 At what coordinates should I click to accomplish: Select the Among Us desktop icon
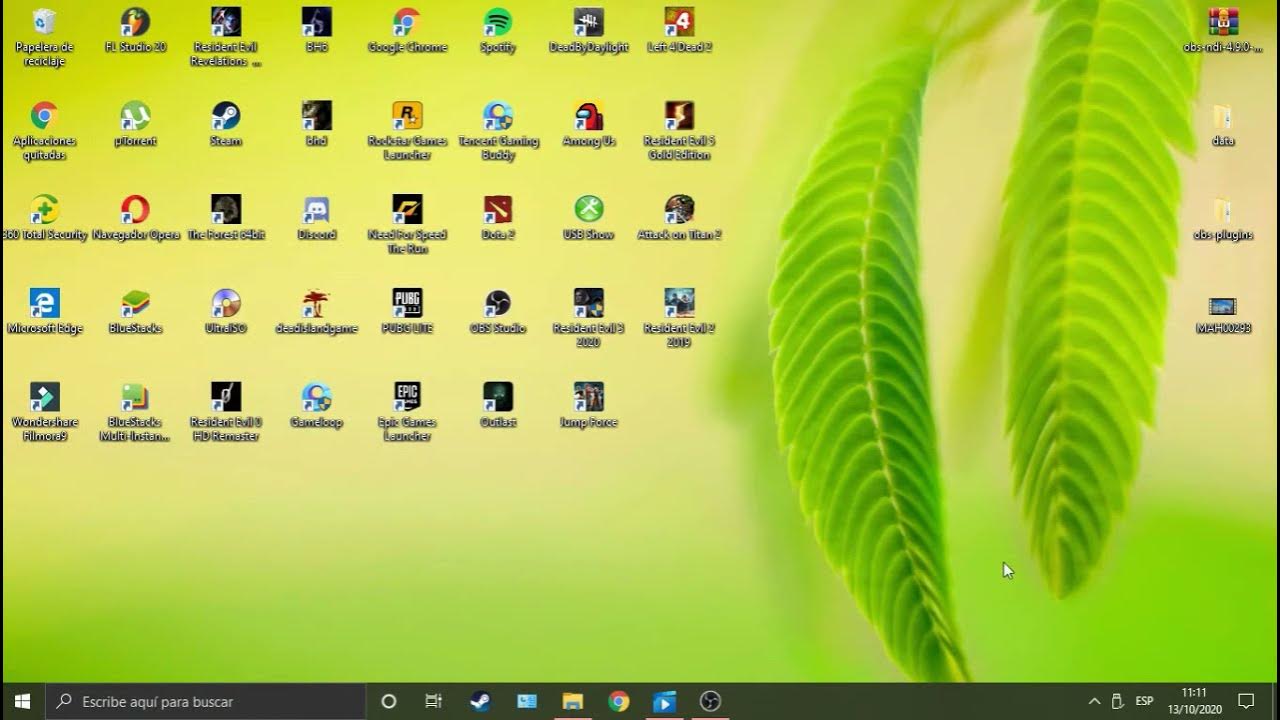click(589, 124)
